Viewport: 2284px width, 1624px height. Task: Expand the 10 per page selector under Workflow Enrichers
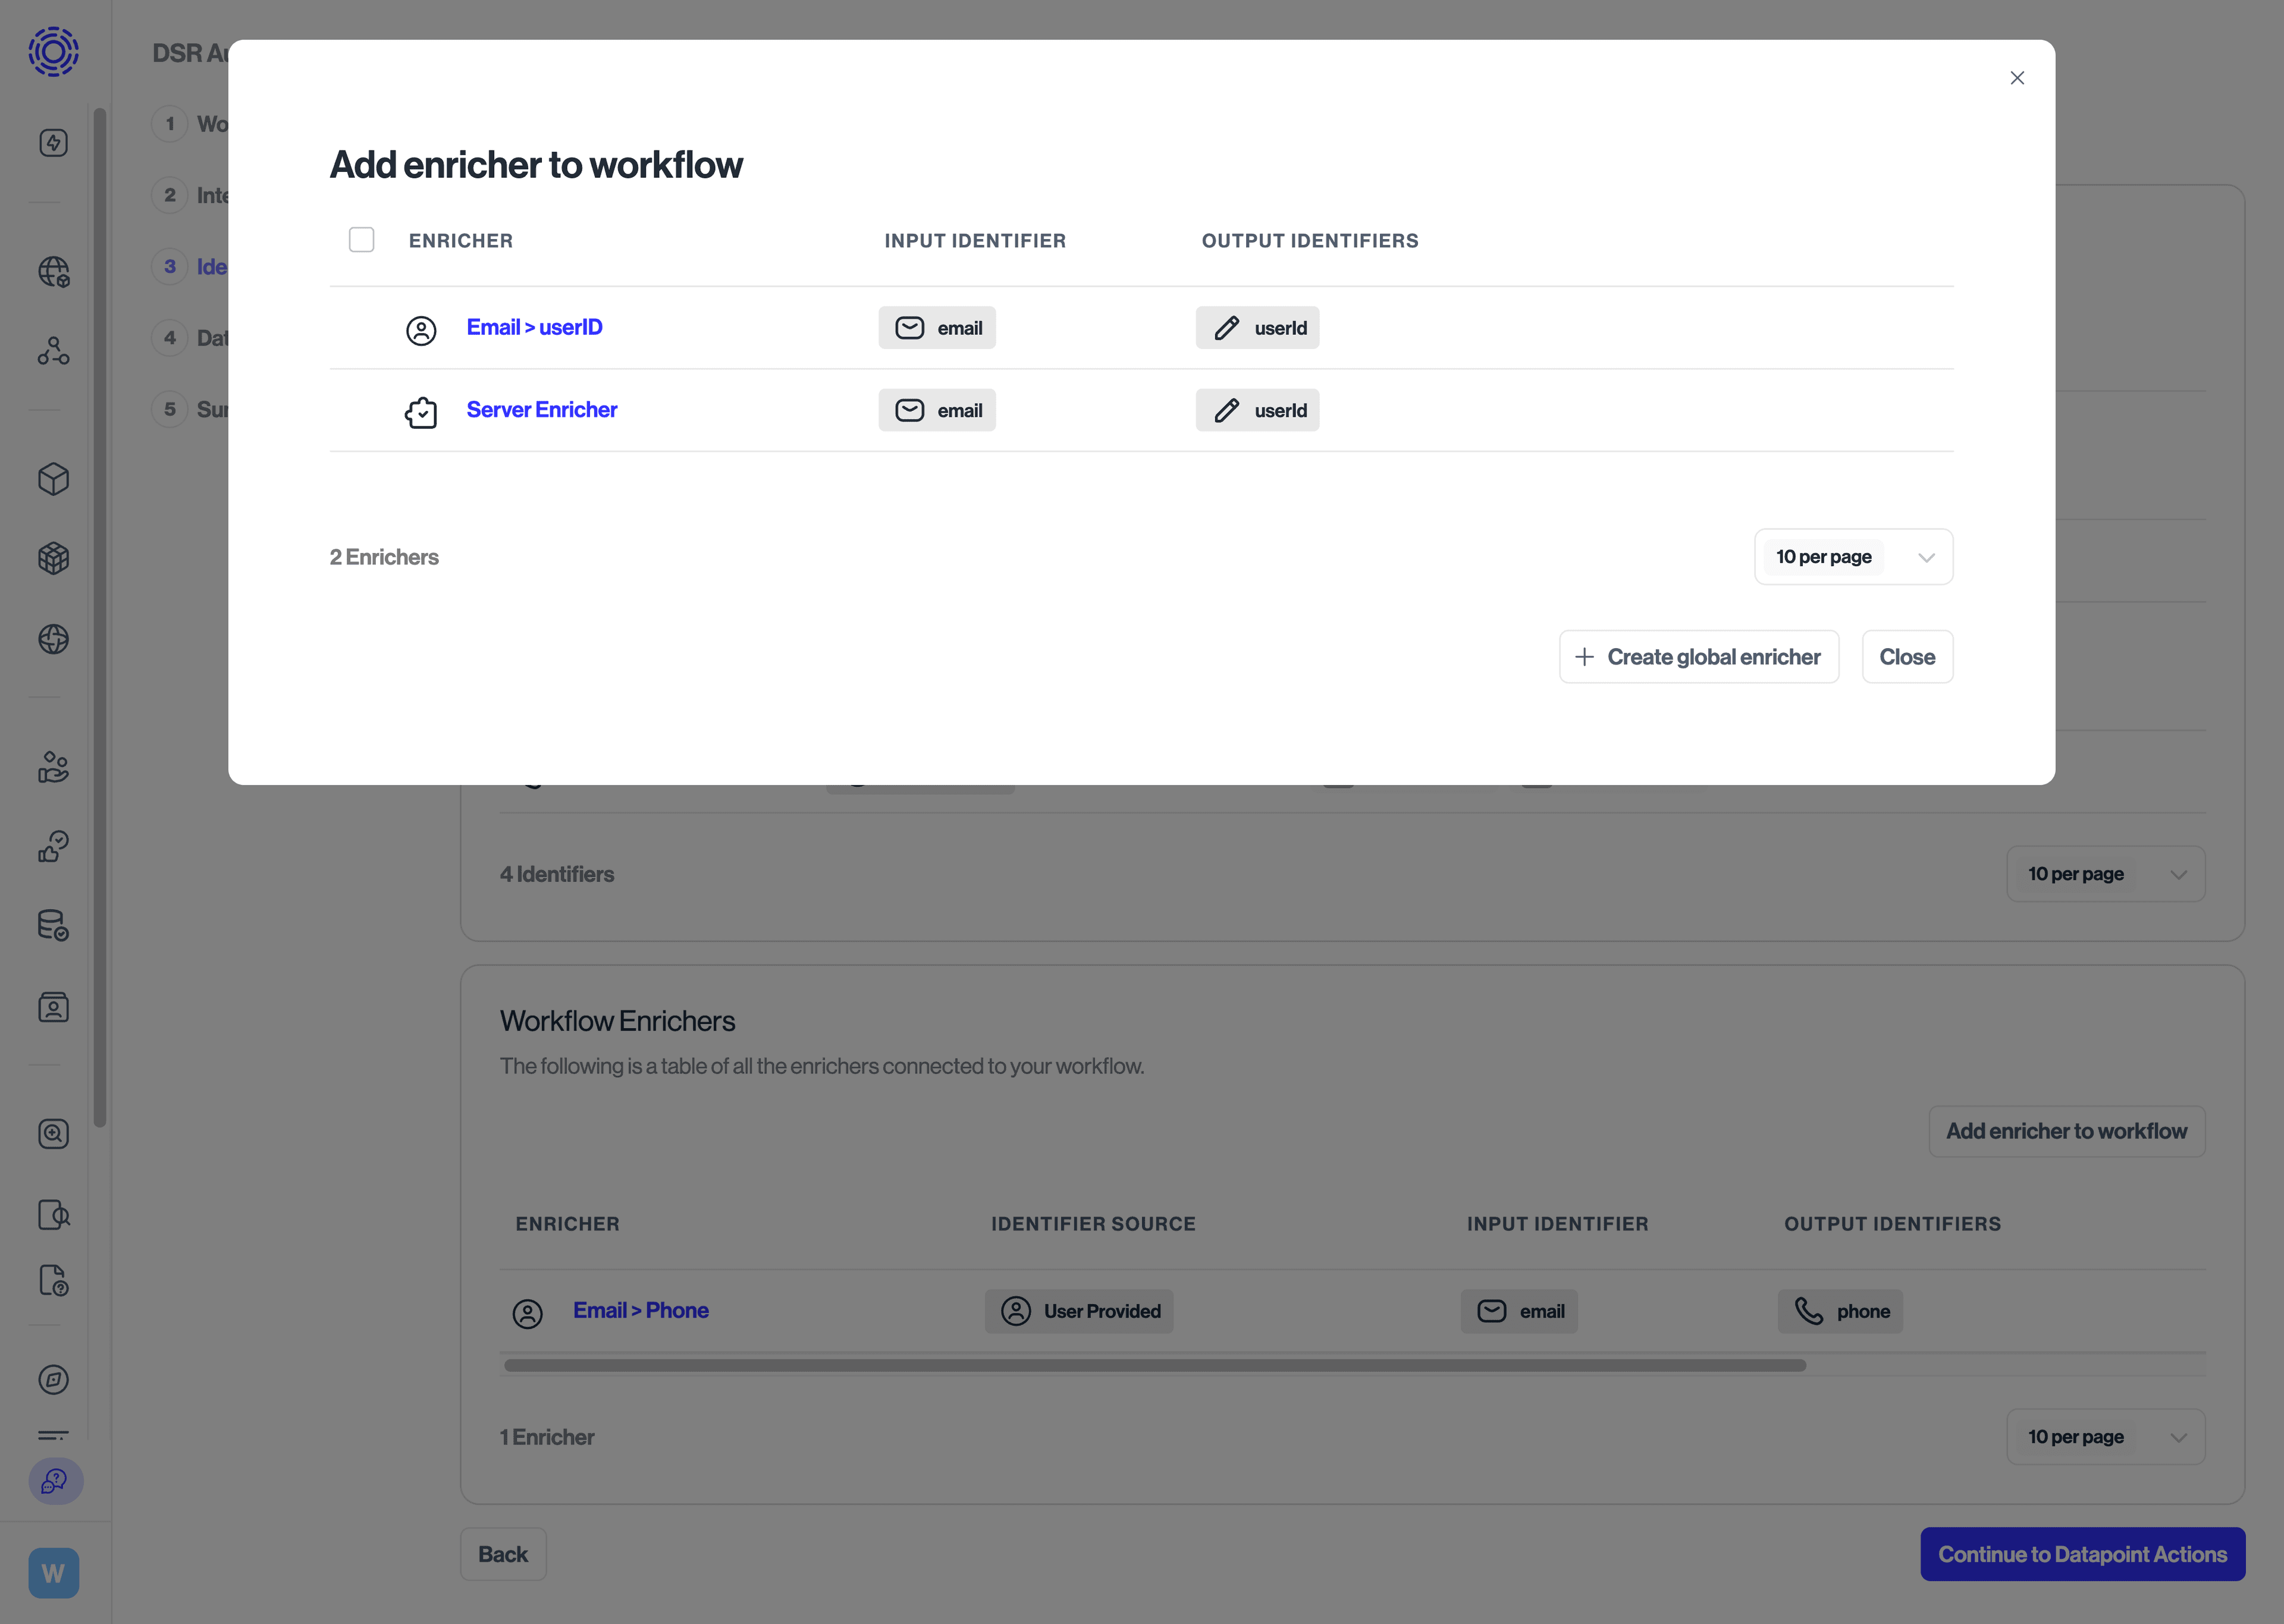point(2105,1437)
